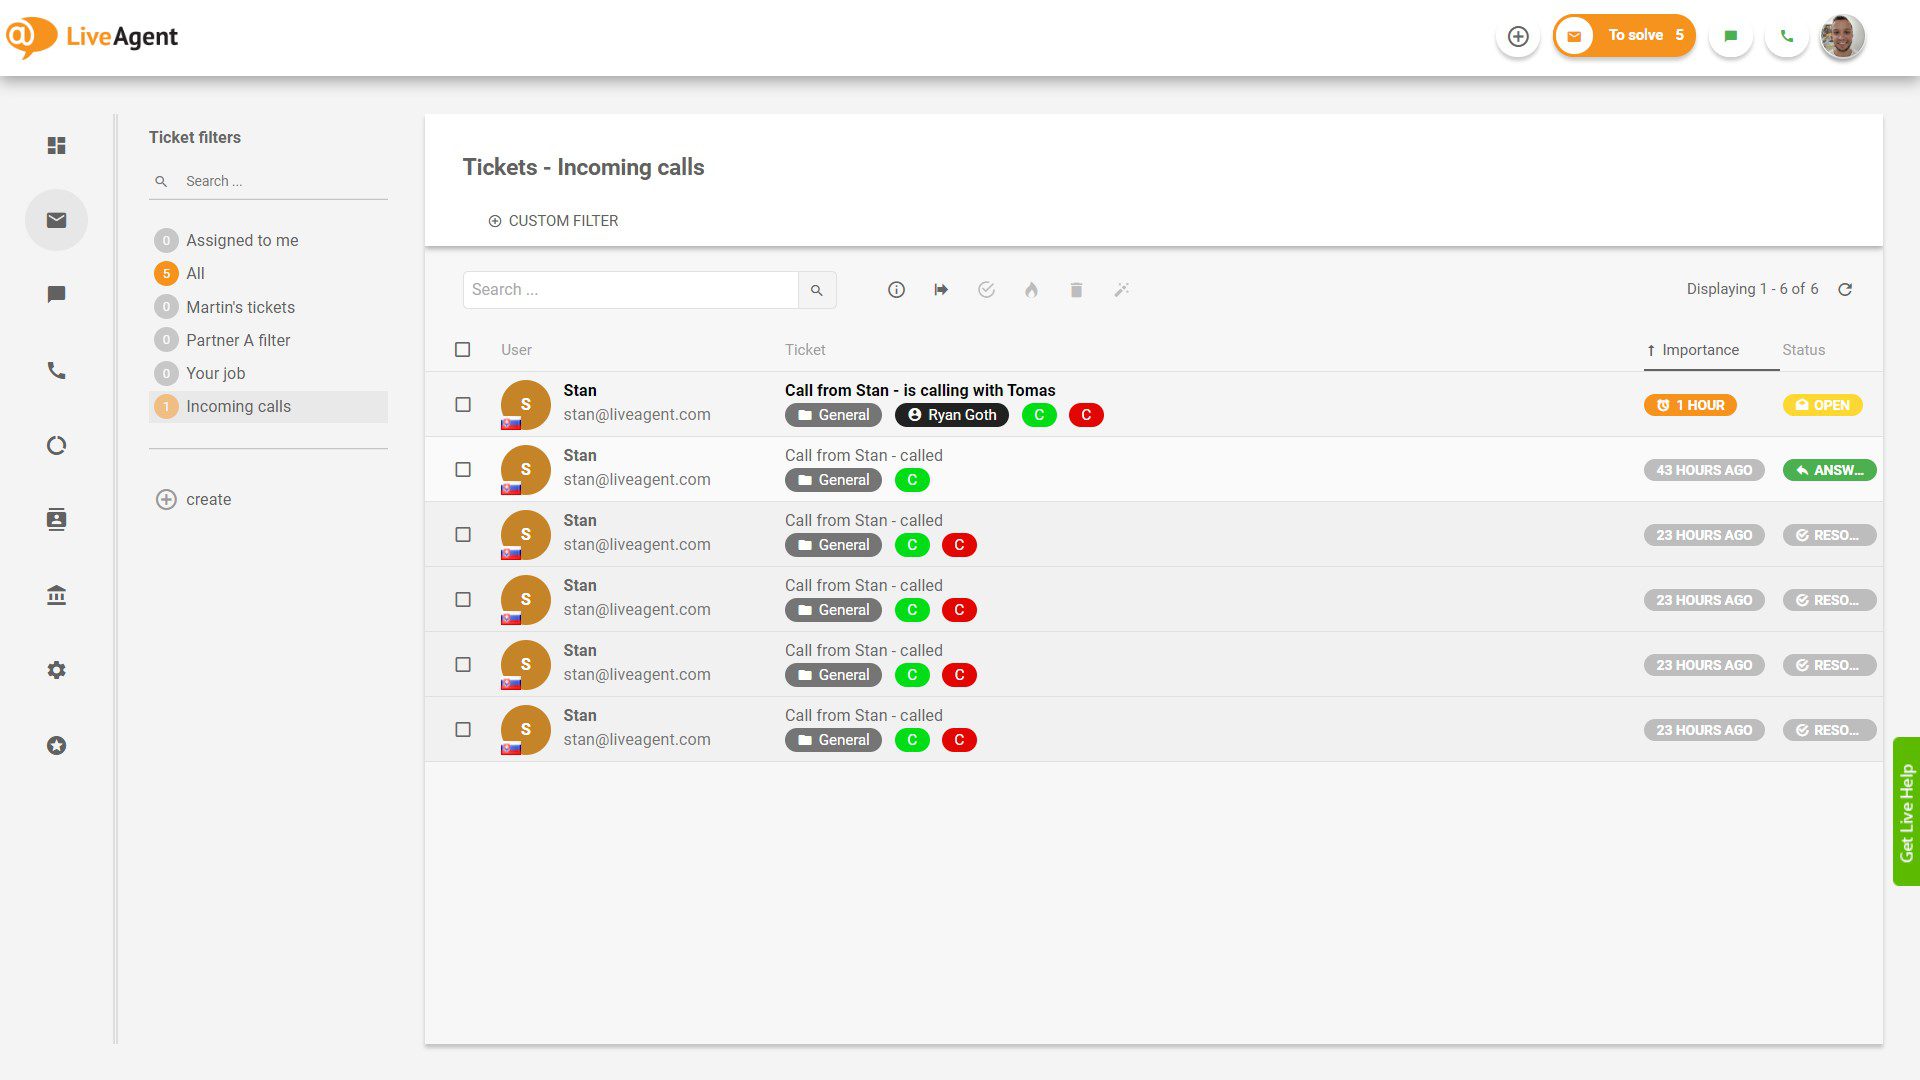Open the Calls section phone icon
The width and height of the screenshot is (1920, 1080).
coord(56,370)
